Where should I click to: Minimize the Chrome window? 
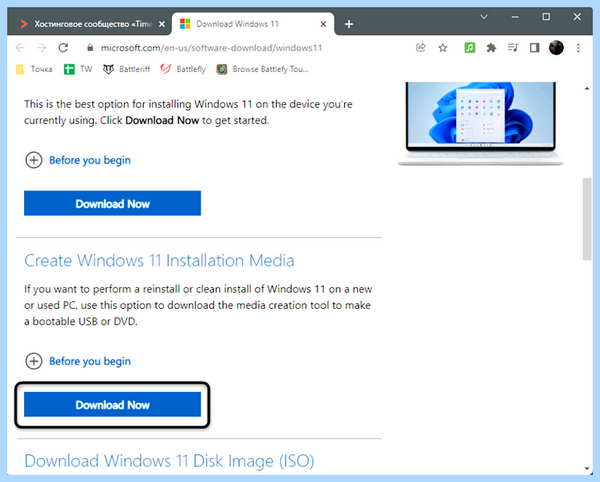(x=515, y=17)
